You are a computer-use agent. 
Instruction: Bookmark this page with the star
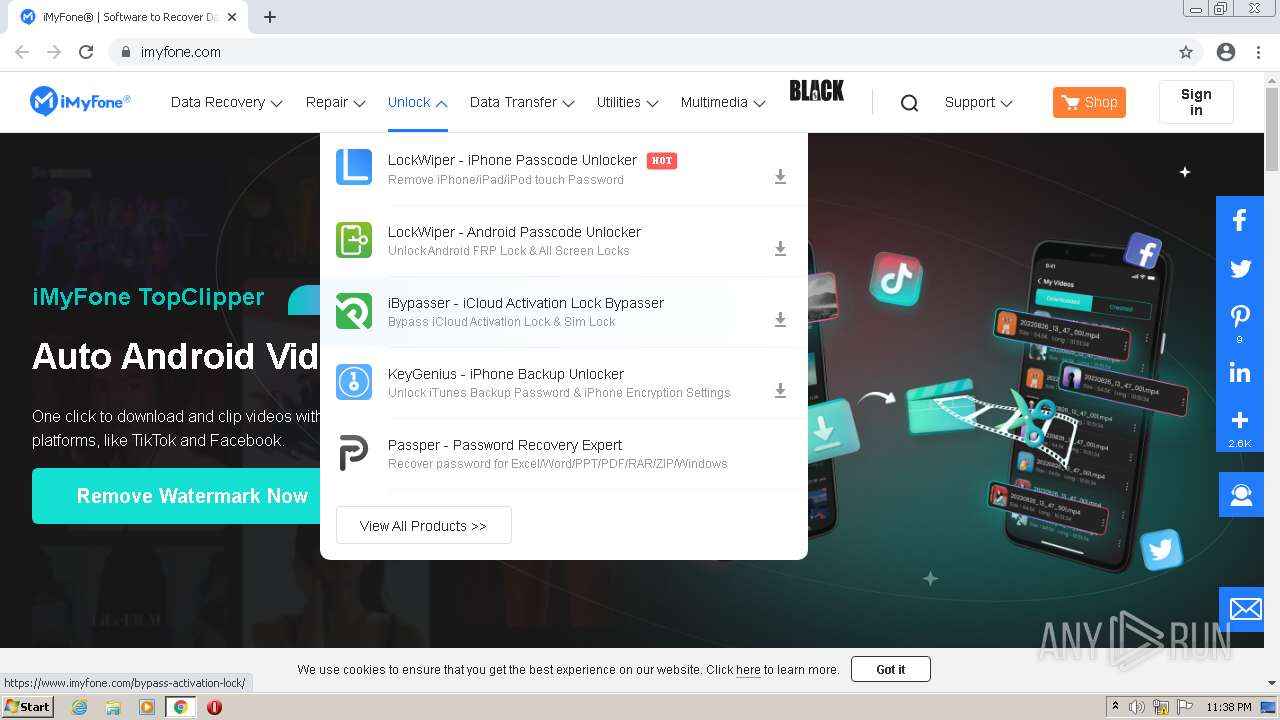click(x=1186, y=52)
